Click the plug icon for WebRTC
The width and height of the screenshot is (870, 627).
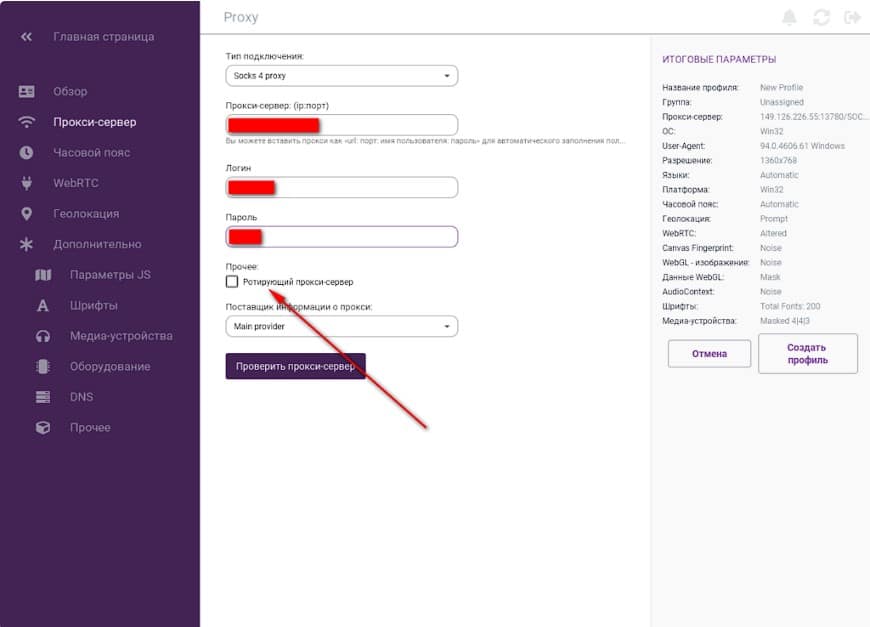click(x=27, y=183)
